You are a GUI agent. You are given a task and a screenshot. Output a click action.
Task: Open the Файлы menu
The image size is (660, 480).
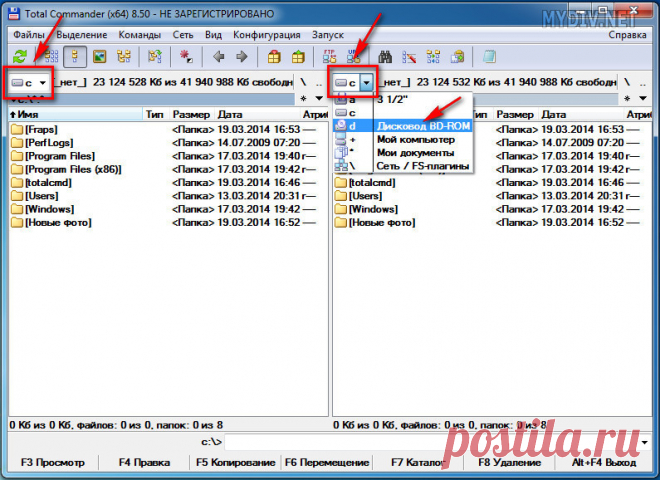(x=29, y=35)
